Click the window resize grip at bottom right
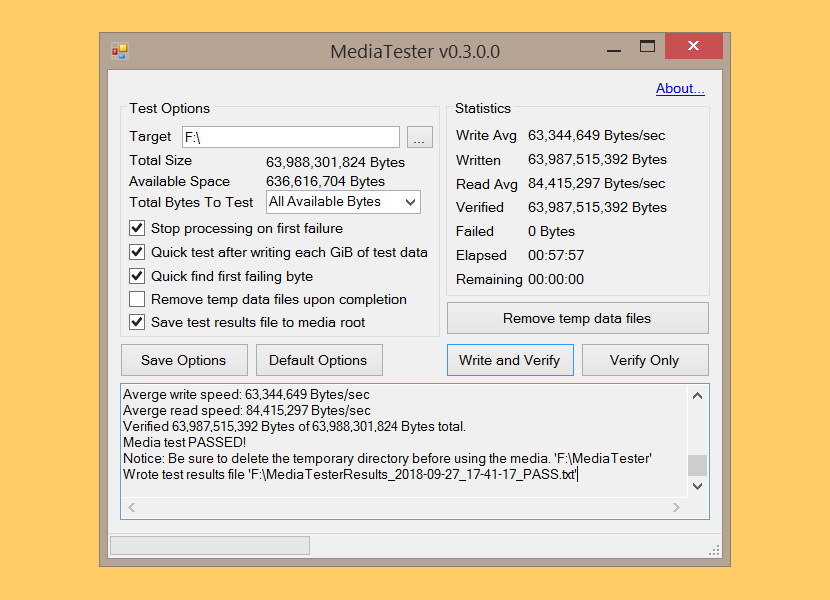This screenshot has width=830, height=600. [712, 550]
